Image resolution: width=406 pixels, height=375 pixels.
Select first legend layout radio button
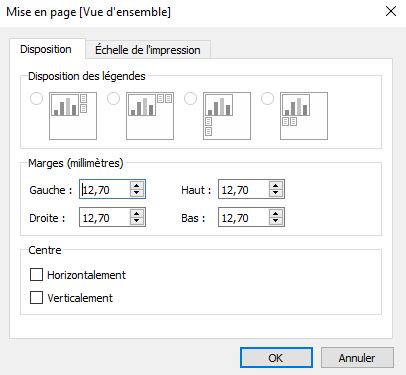click(36, 99)
